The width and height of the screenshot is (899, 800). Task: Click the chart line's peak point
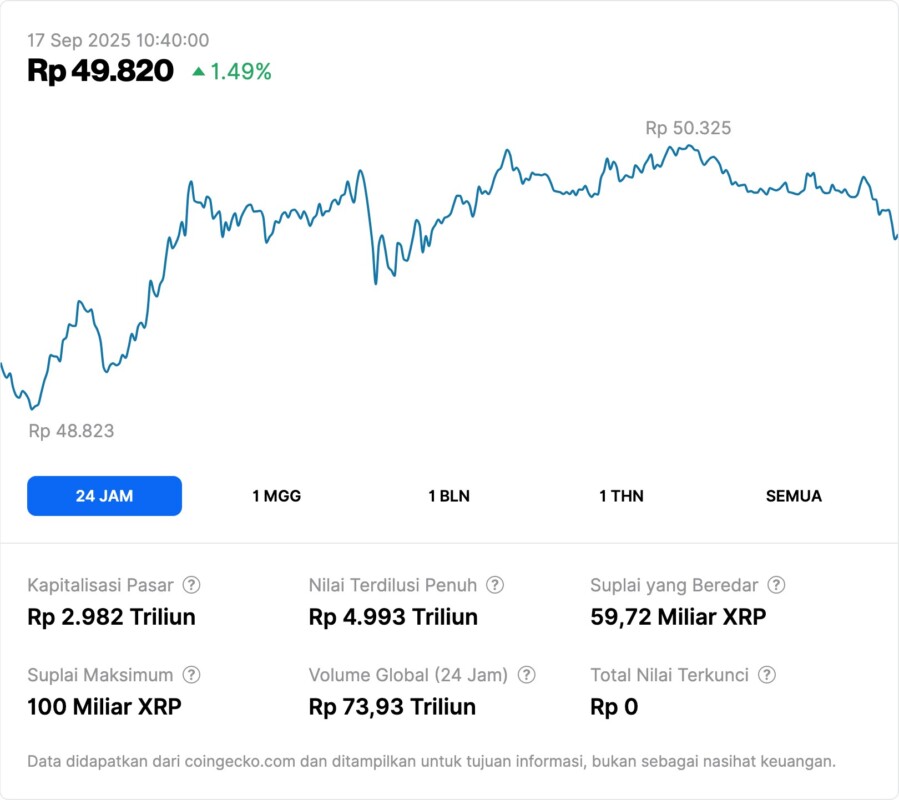pyautogui.click(x=689, y=146)
